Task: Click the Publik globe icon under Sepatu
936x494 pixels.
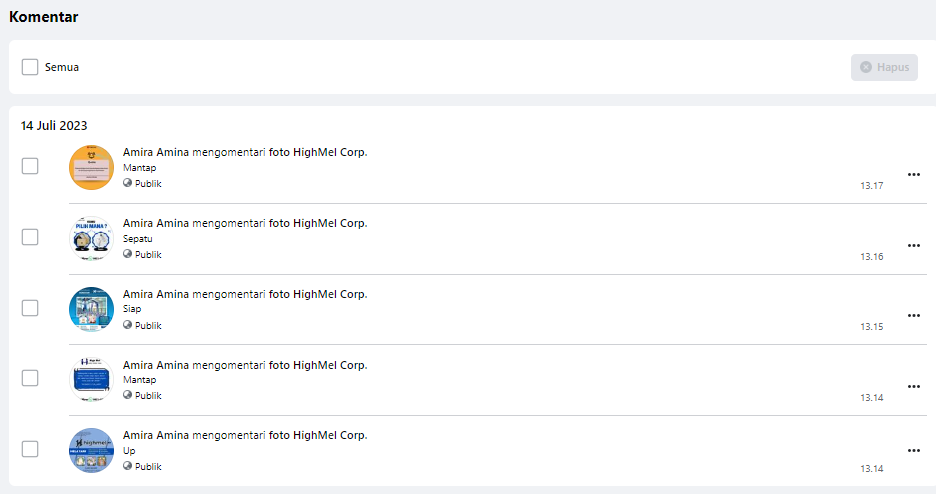Action: tap(128, 254)
